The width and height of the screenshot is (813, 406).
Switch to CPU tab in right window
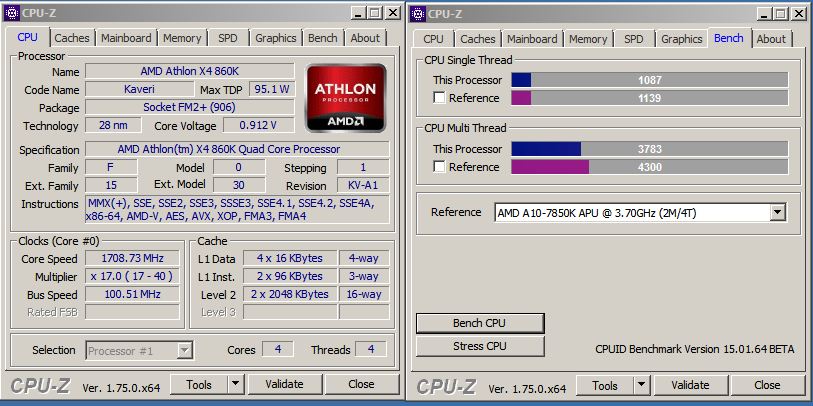[x=433, y=39]
